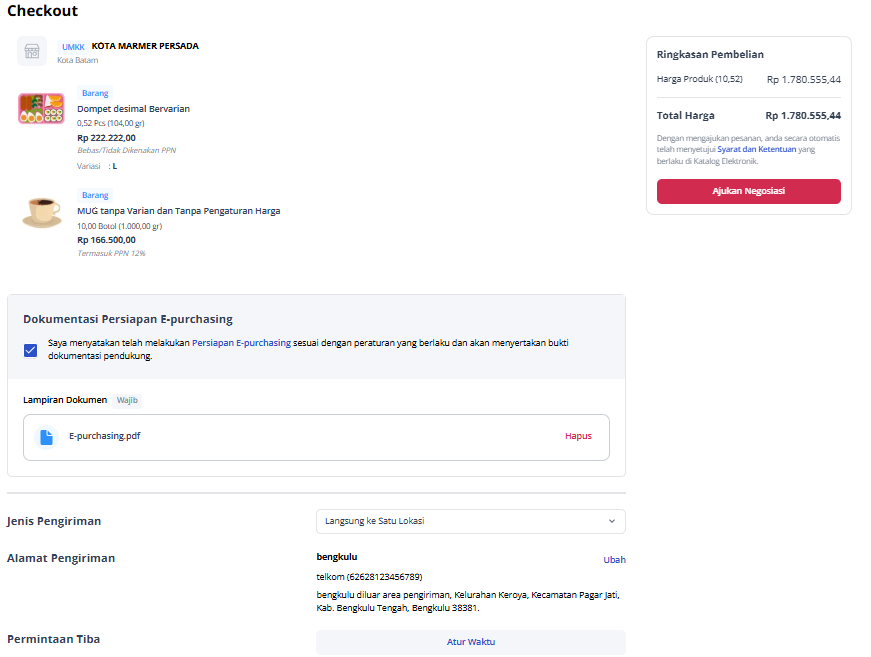Click the chevron arrow in Langsung ke Satu Lokasi
Screen dimensions: 871x657
point(612,521)
